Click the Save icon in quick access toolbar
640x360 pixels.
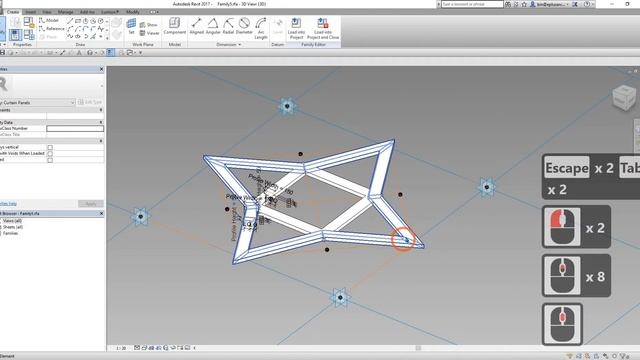[x=2, y=52]
